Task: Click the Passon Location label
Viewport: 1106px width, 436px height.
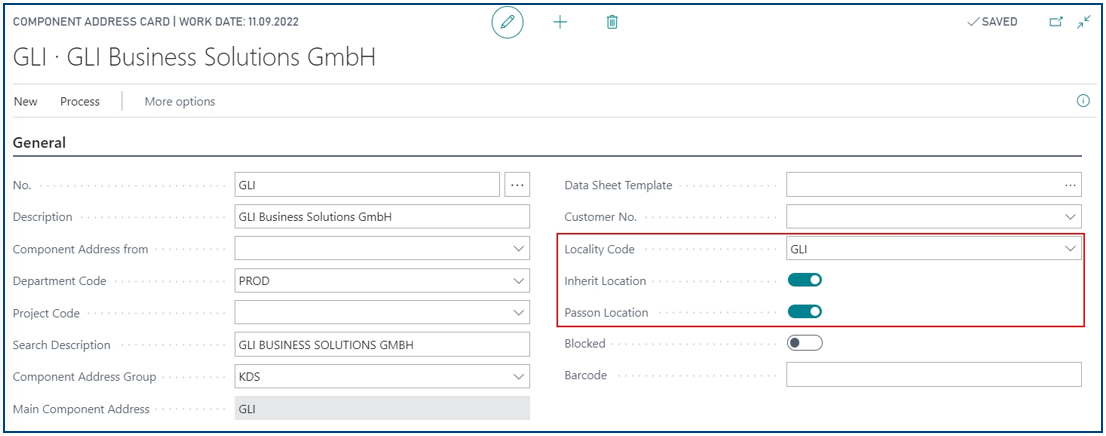Action: click(x=607, y=313)
